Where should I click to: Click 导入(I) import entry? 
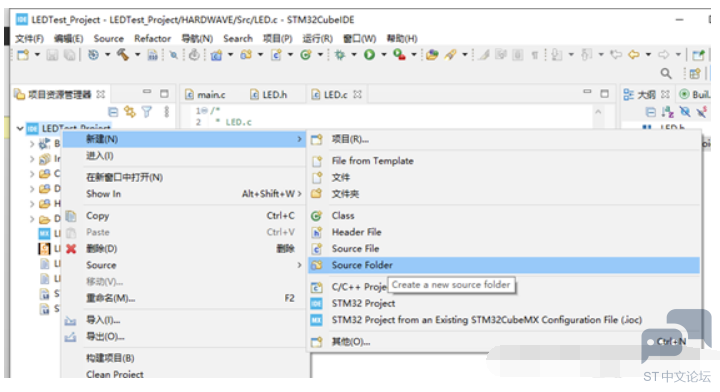[184, 320]
